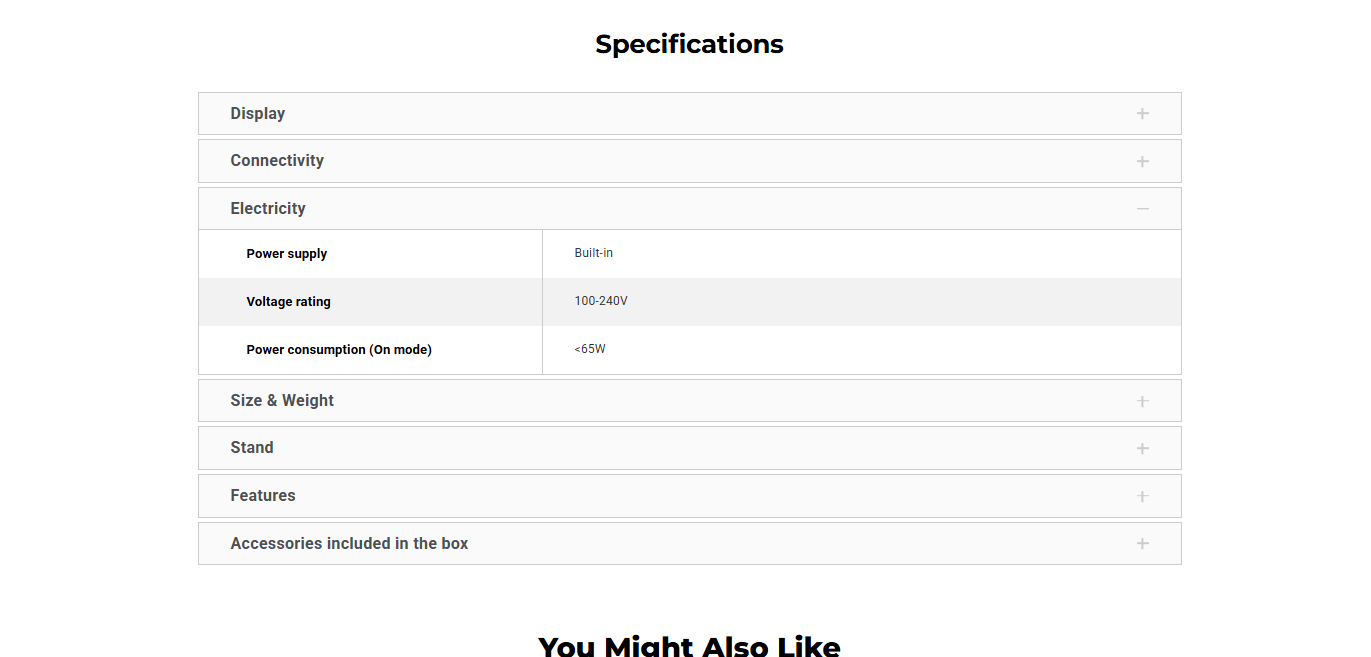1371x657 pixels.
Task: Click the plus icon on Stand row
Action: [1142, 448]
